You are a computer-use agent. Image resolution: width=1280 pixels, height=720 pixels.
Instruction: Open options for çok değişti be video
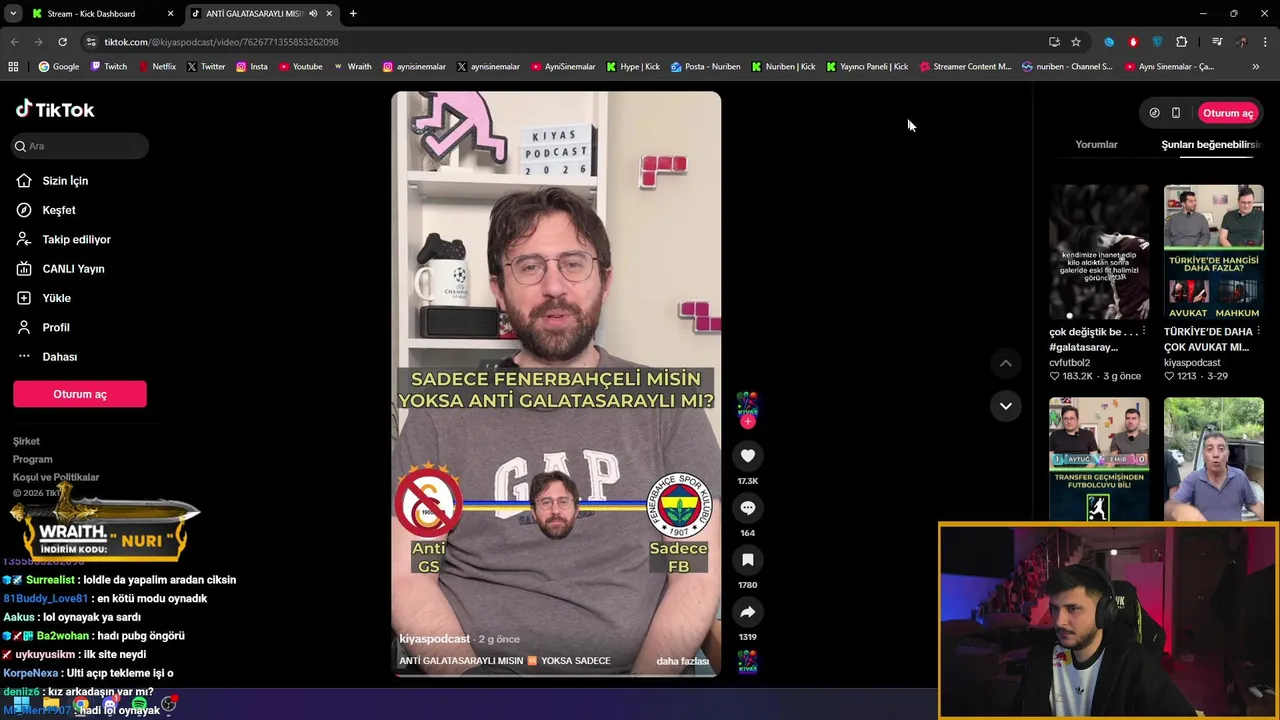point(1144,331)
